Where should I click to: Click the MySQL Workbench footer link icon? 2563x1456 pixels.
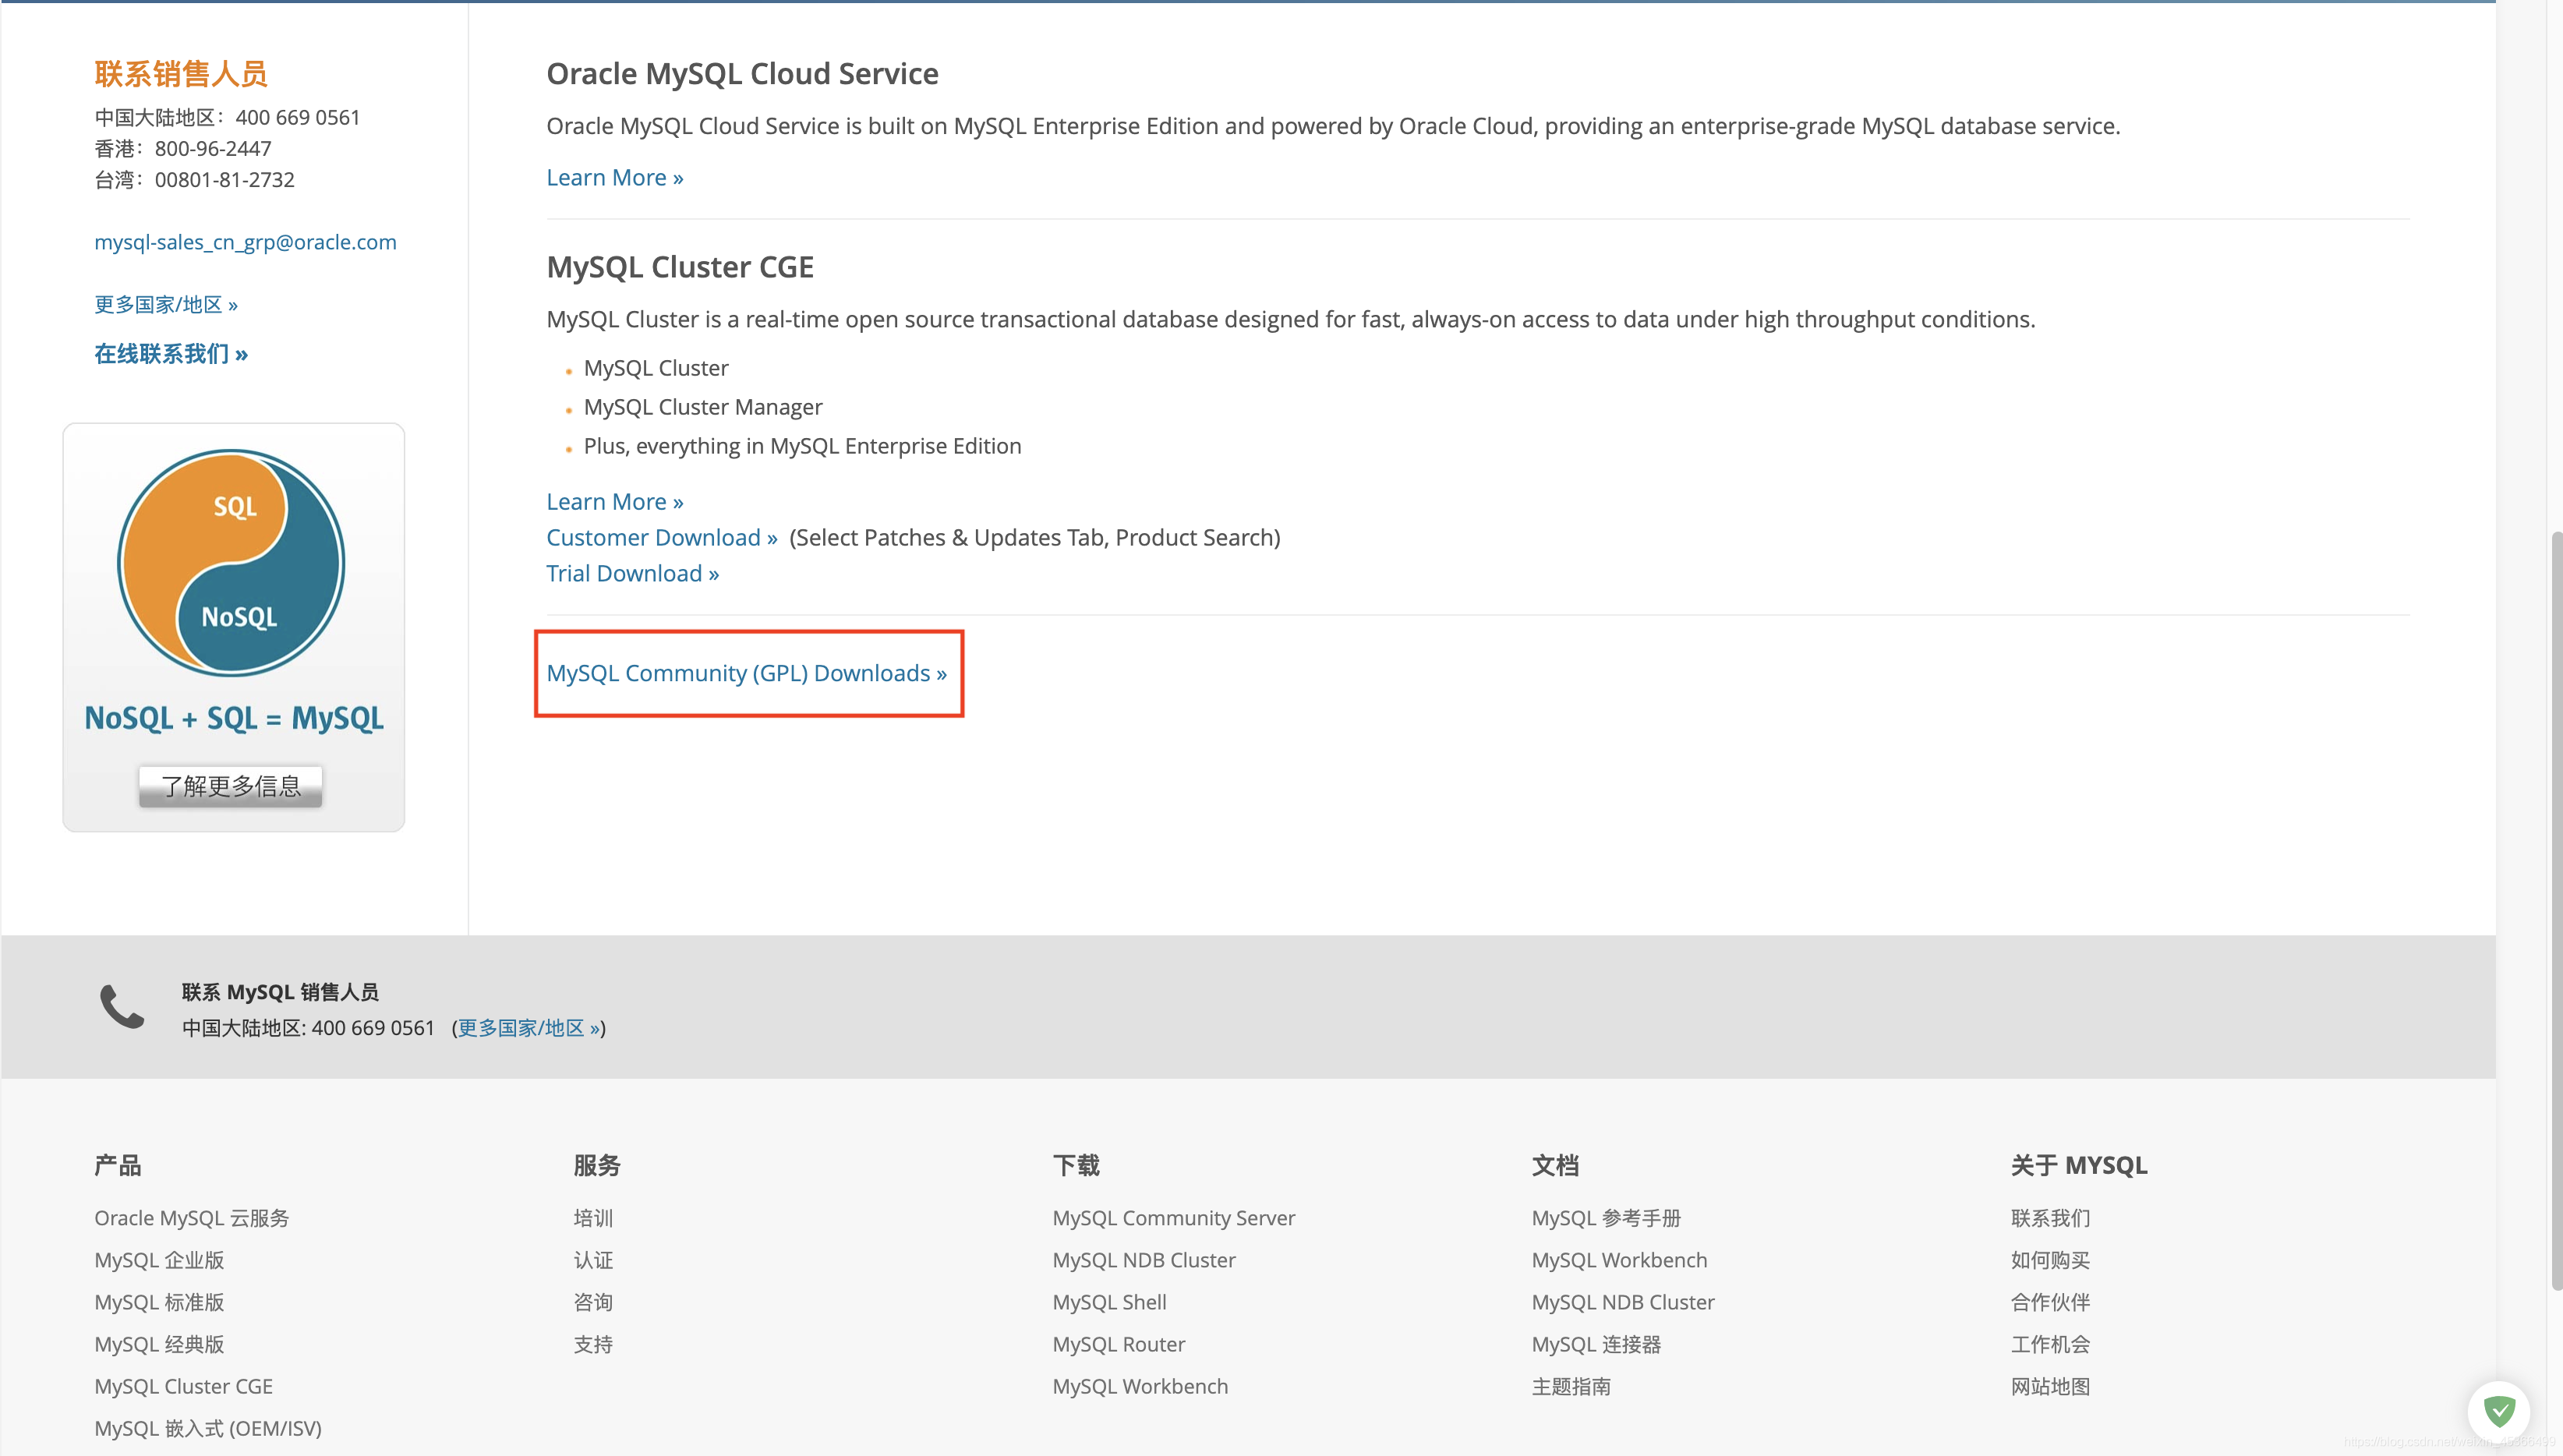pos(1139,1386)
